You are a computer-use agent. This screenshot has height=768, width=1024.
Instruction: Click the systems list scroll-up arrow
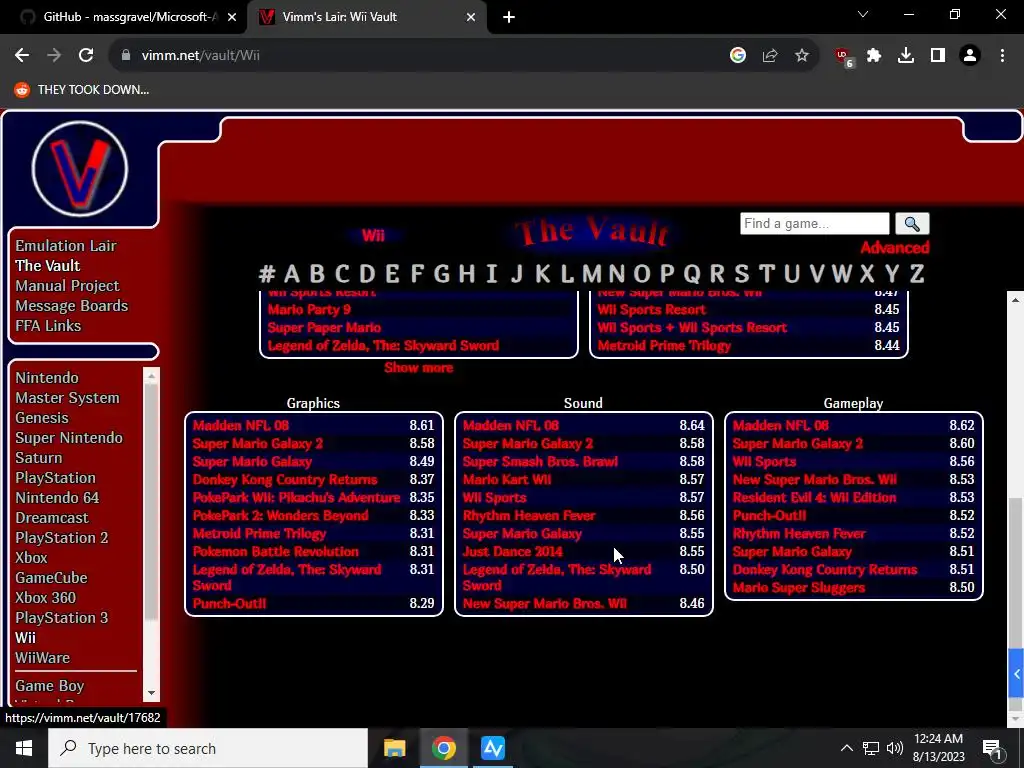[x=152, y=376]
